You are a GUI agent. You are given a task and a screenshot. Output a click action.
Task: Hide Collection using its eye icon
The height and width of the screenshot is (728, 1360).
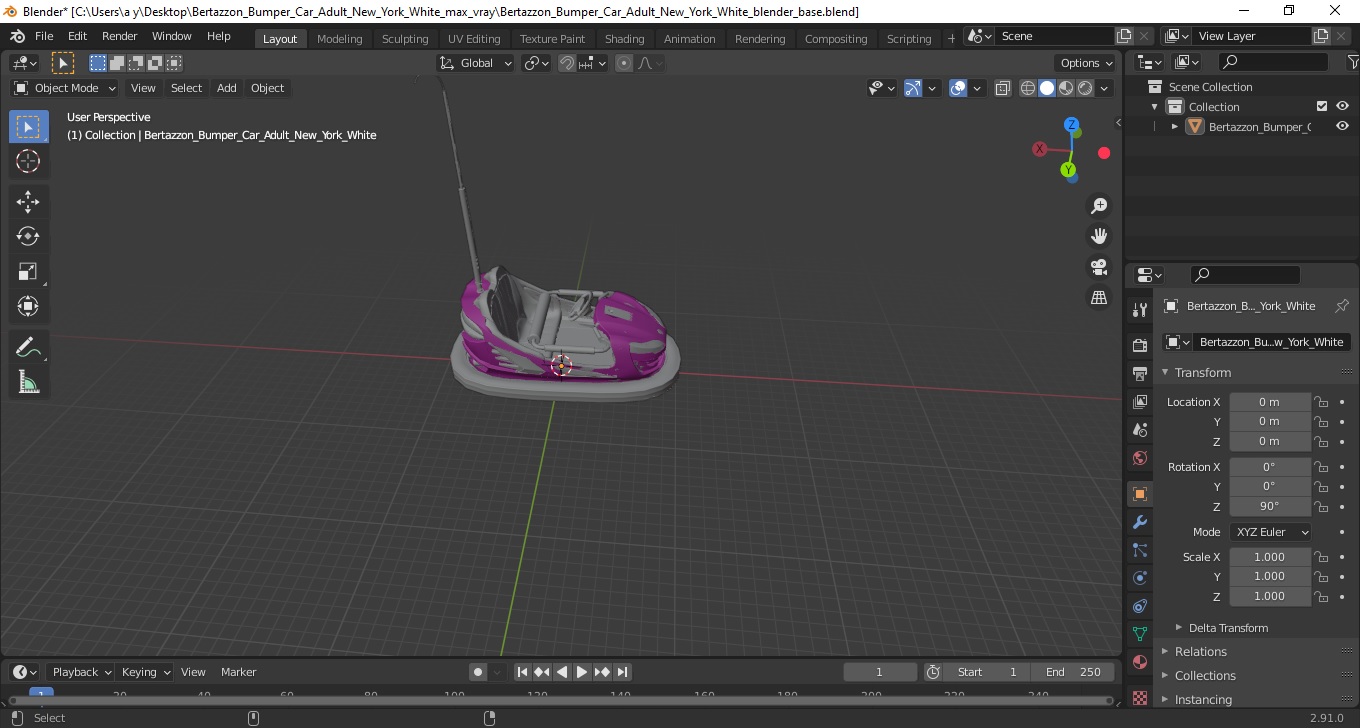tap(1343, 106)
